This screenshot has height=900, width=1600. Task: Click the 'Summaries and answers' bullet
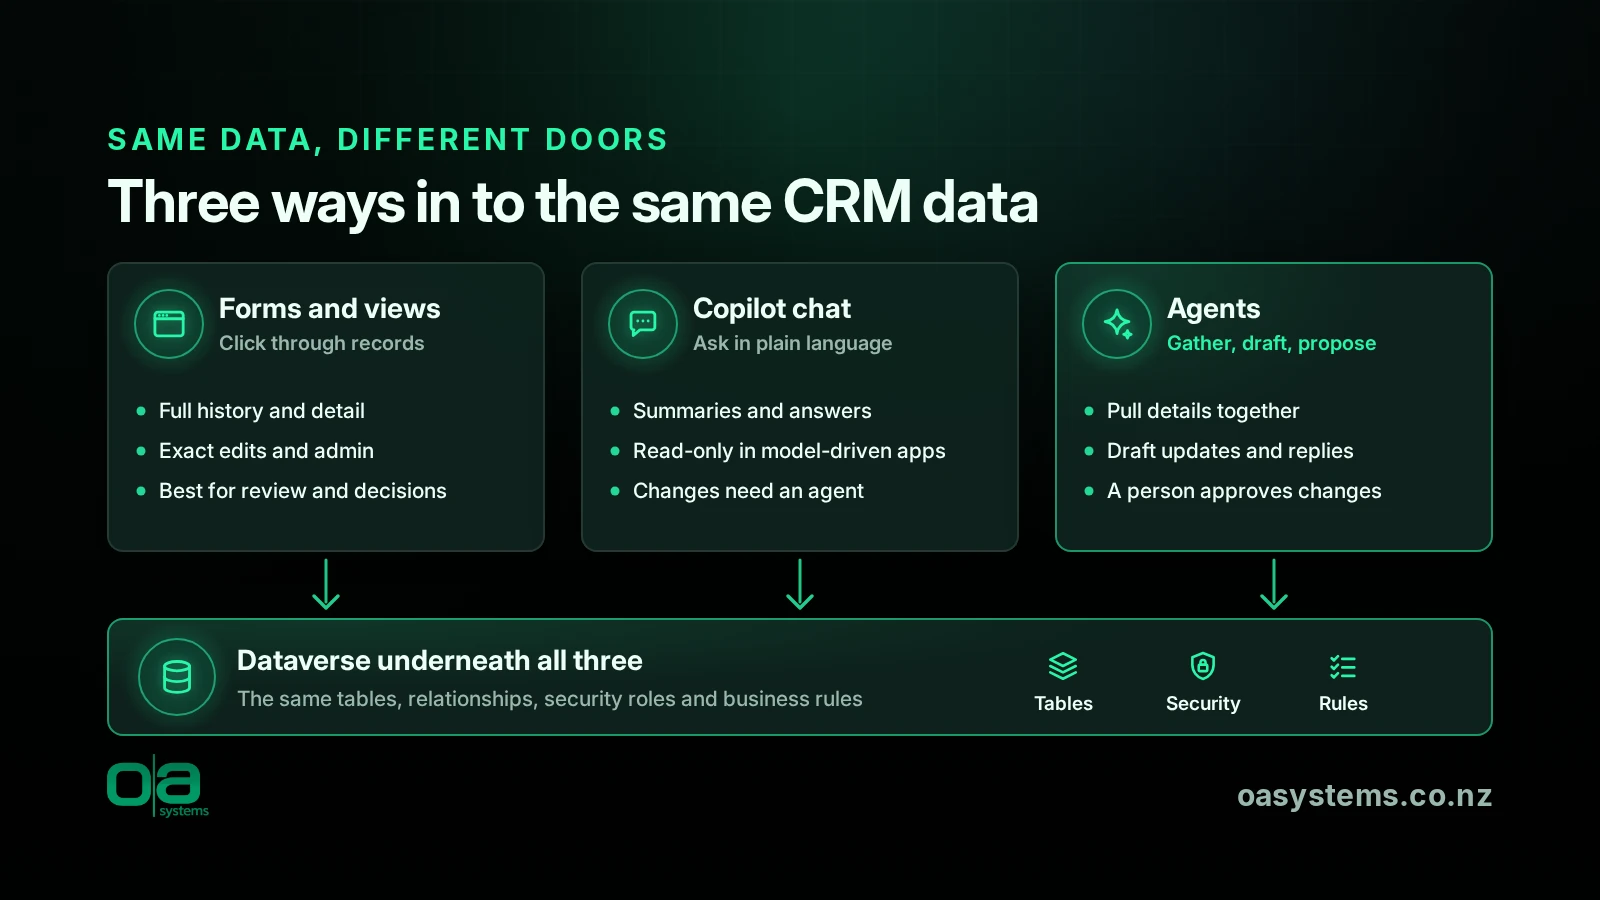click(x=752, y=411)
